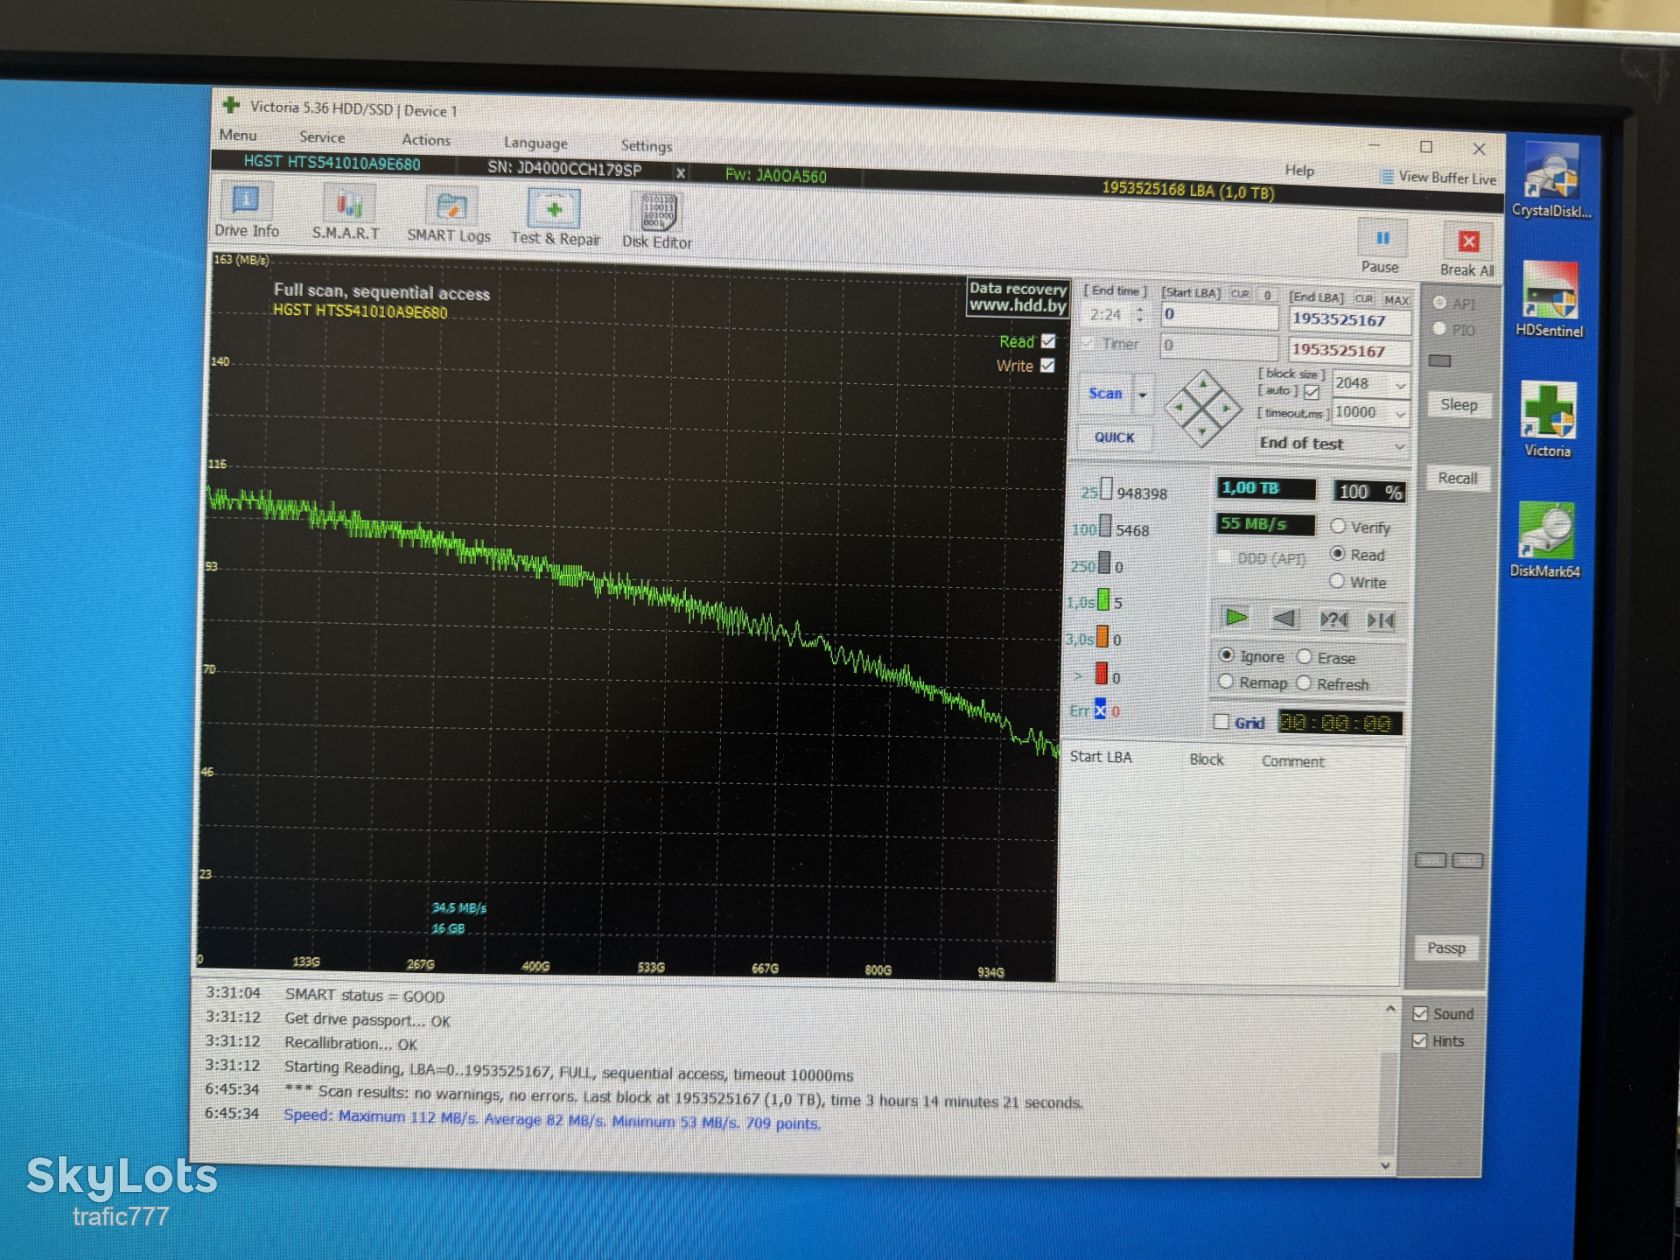Screen dimensions: 1680x1260
Task: Click the Recall button
Action: point(1457,478)
